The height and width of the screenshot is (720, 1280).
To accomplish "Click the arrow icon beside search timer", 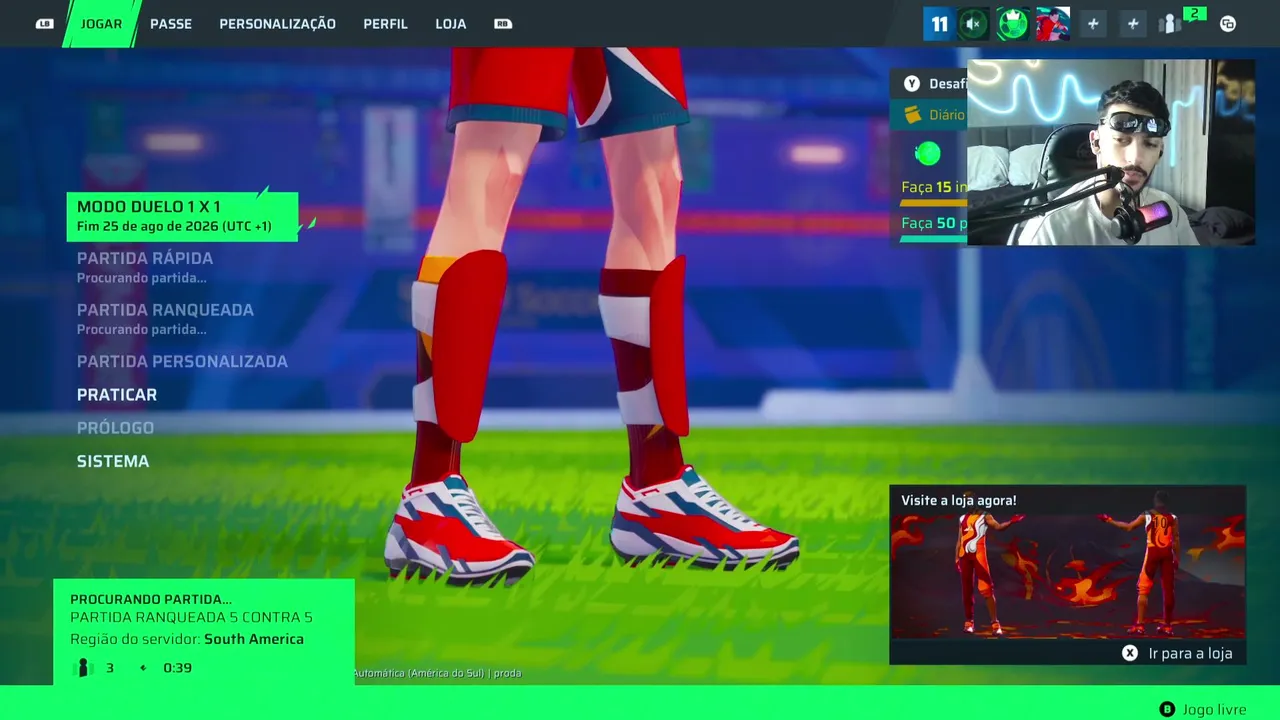I will [142, 668].
